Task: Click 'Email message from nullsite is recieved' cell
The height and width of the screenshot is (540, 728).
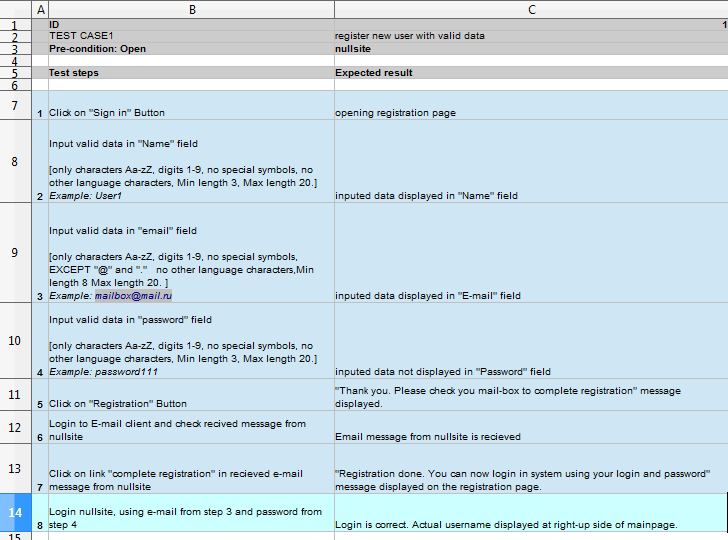Action: click(531, 427)
